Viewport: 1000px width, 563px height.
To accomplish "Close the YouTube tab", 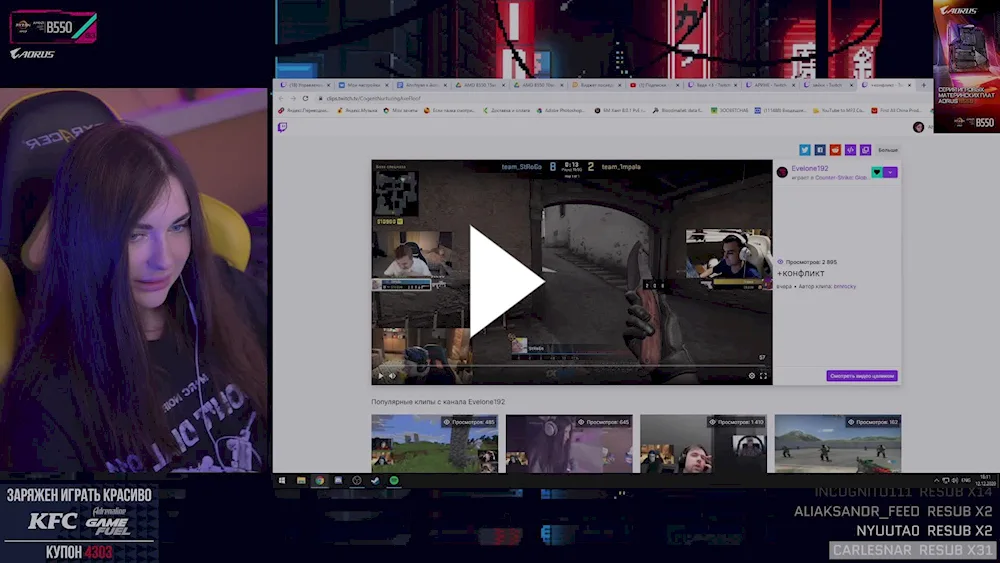I will (677, 85).
